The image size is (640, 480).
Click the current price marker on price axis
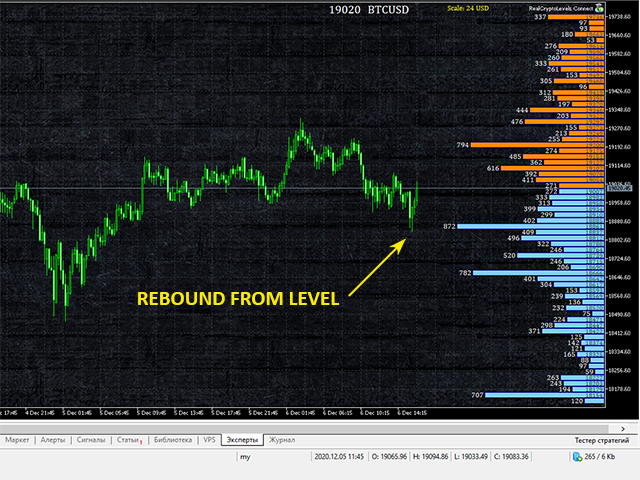click(x=619, y=188)
